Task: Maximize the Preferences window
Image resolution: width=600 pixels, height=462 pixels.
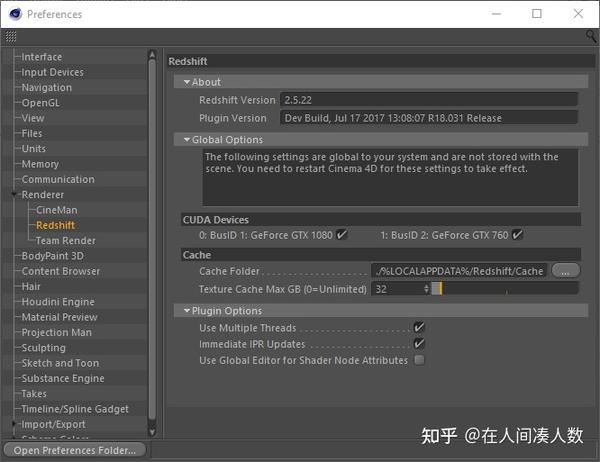Action: click(537, 14)
